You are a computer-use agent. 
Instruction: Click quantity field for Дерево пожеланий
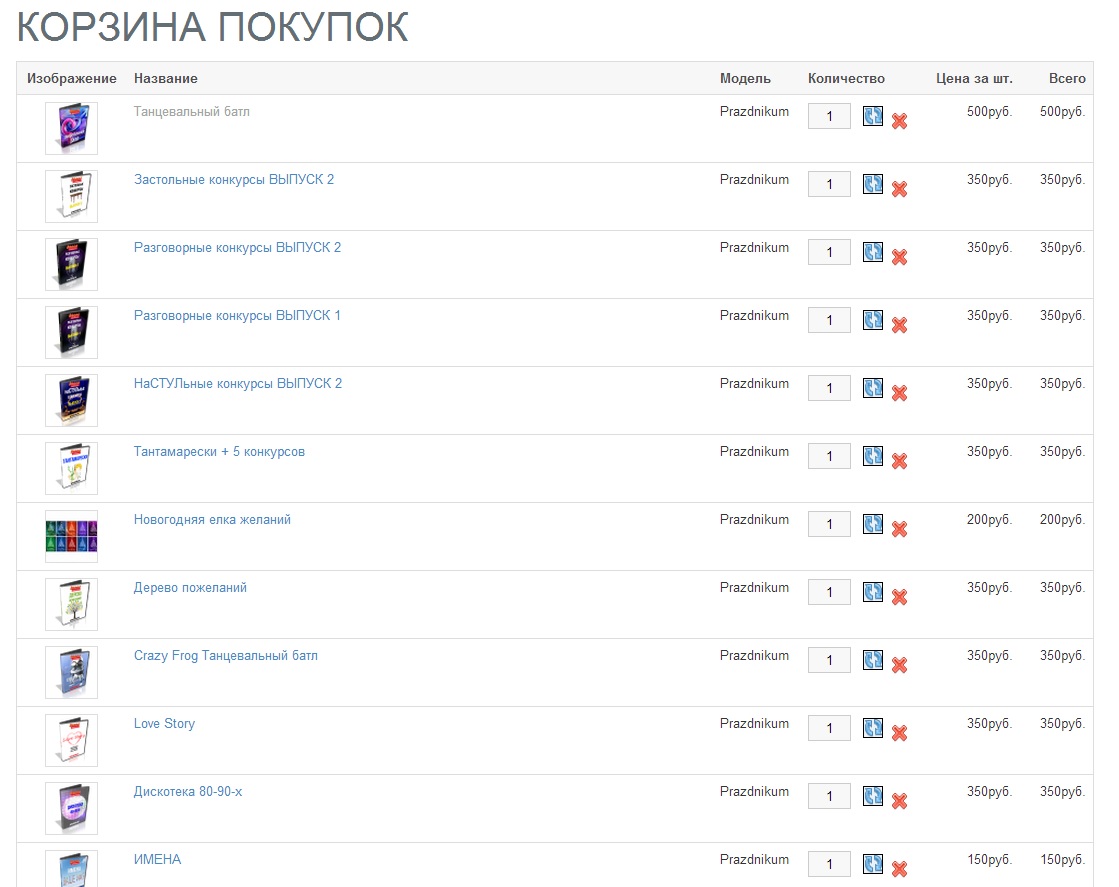click(x=829, y=592)
